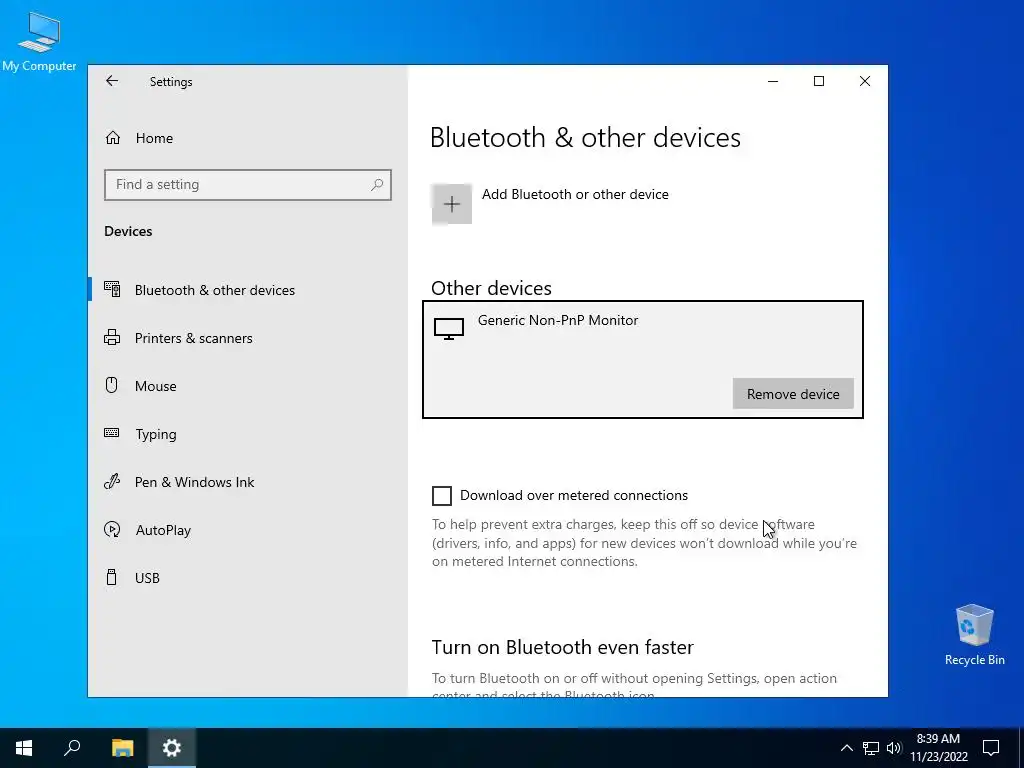Open the Windows Start menu
1024x768 pixels.
click(24, 748)
